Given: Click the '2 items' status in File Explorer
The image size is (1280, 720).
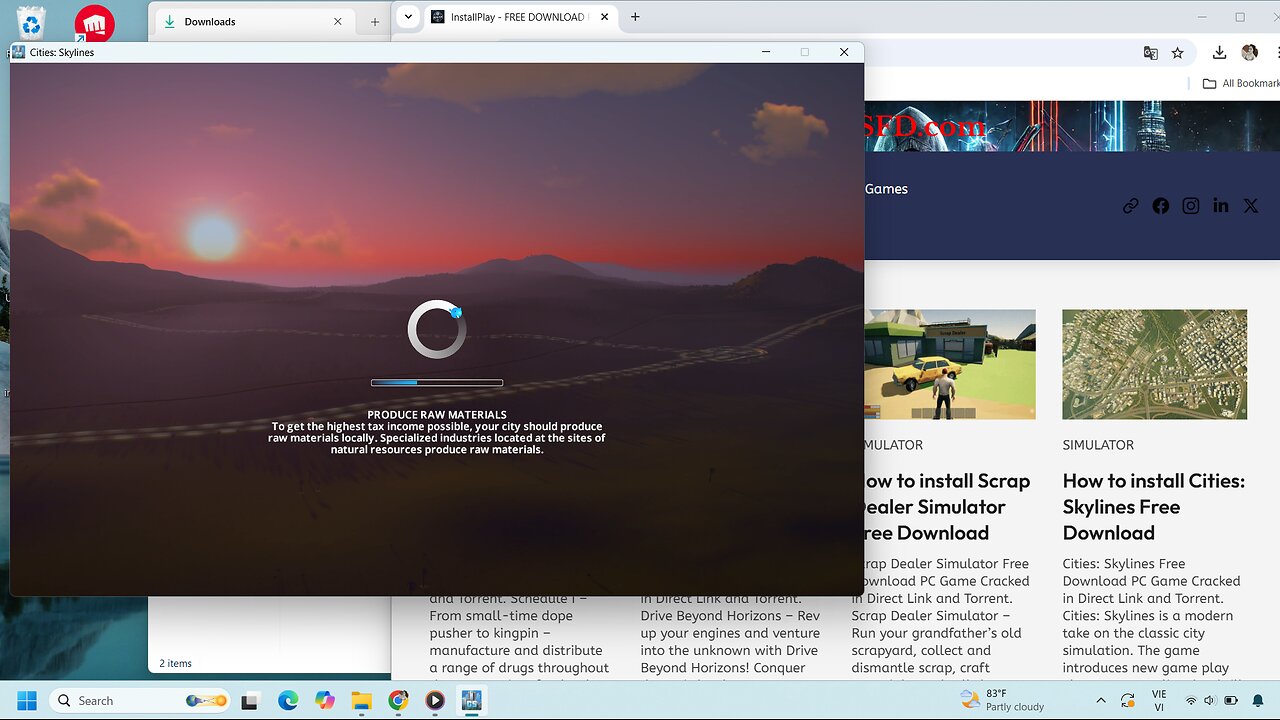Looking at the screenshot, I should pos(176,663).
